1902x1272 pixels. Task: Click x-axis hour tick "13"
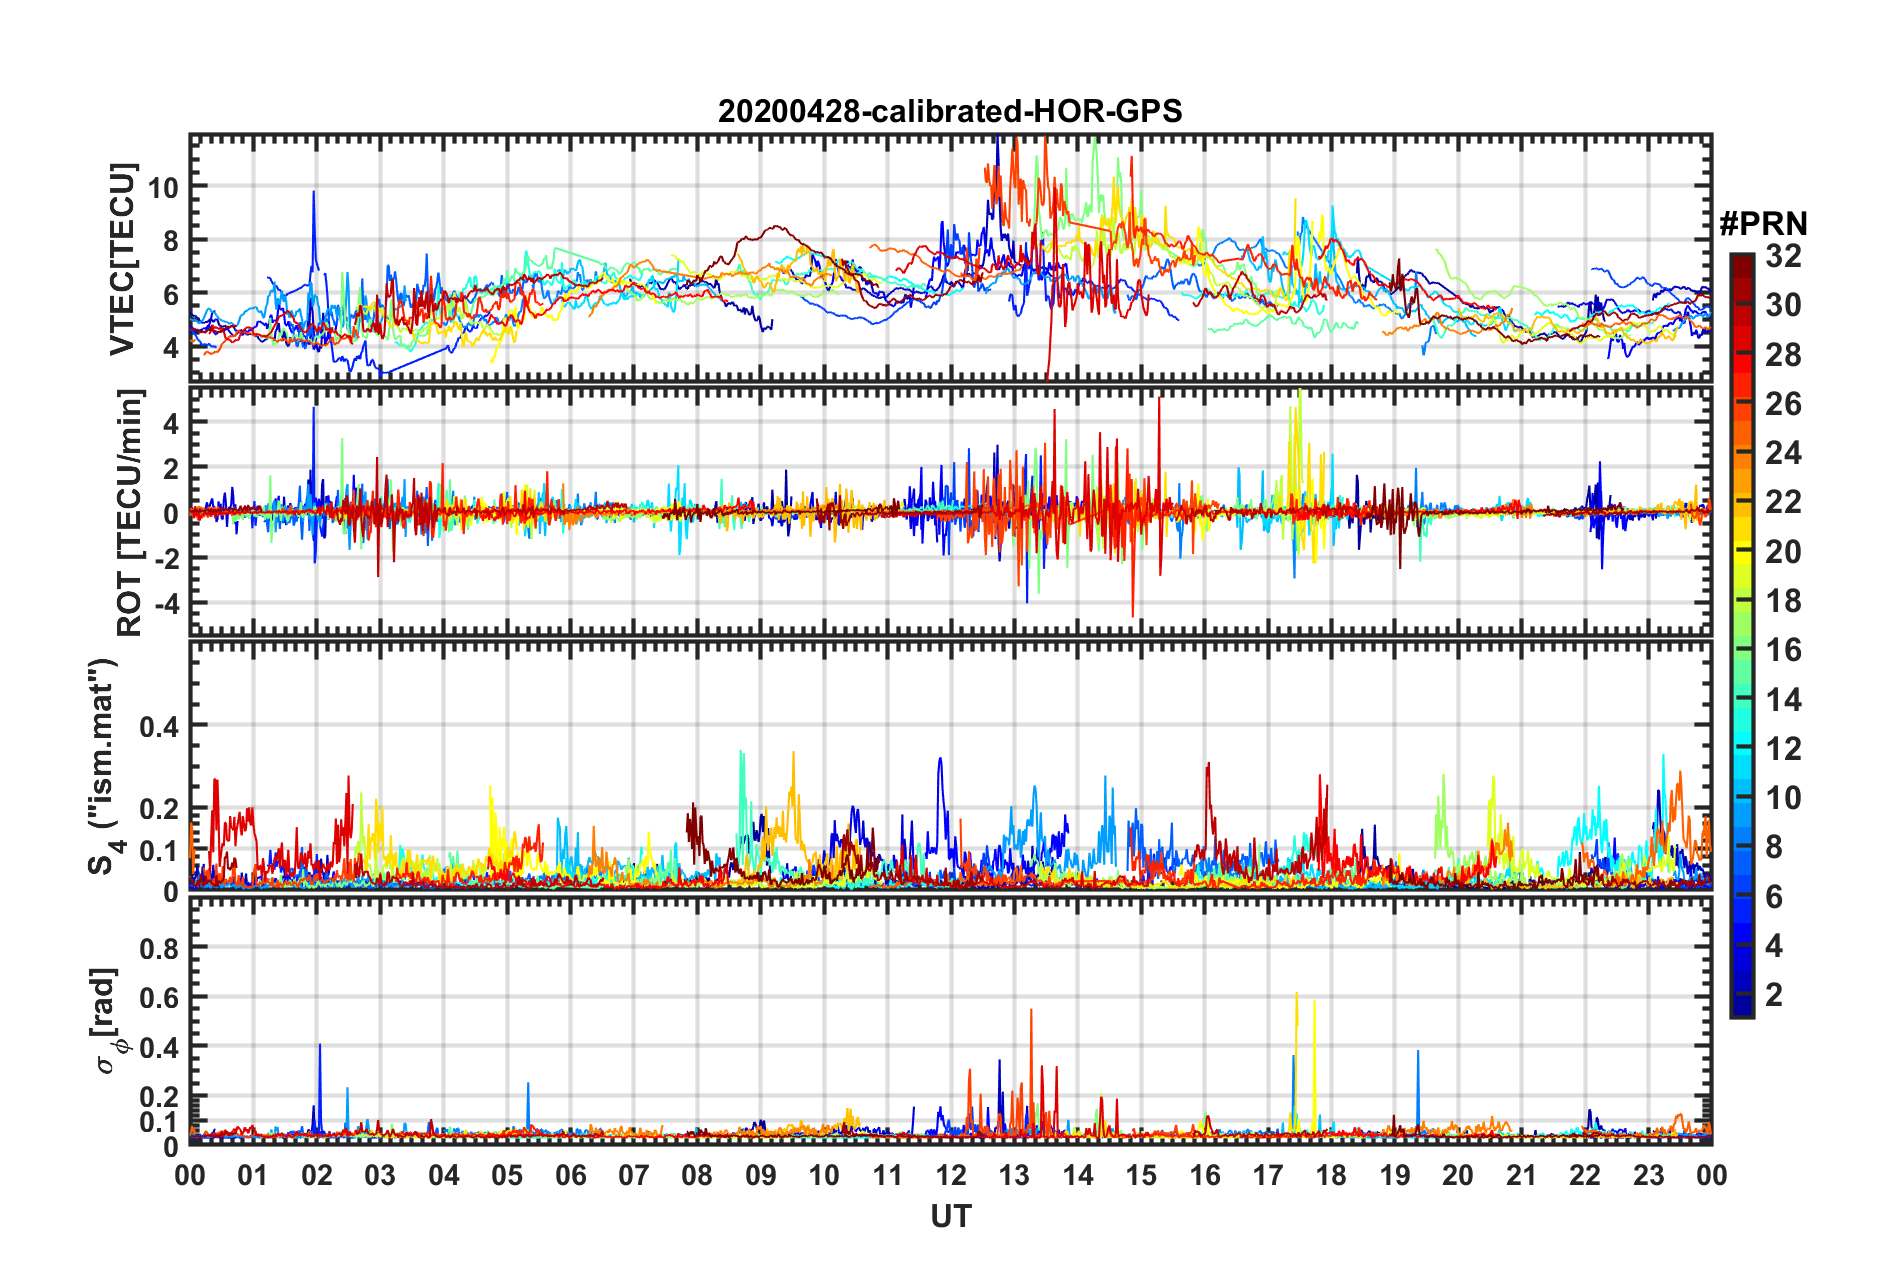click(x=1014, y=1175)
